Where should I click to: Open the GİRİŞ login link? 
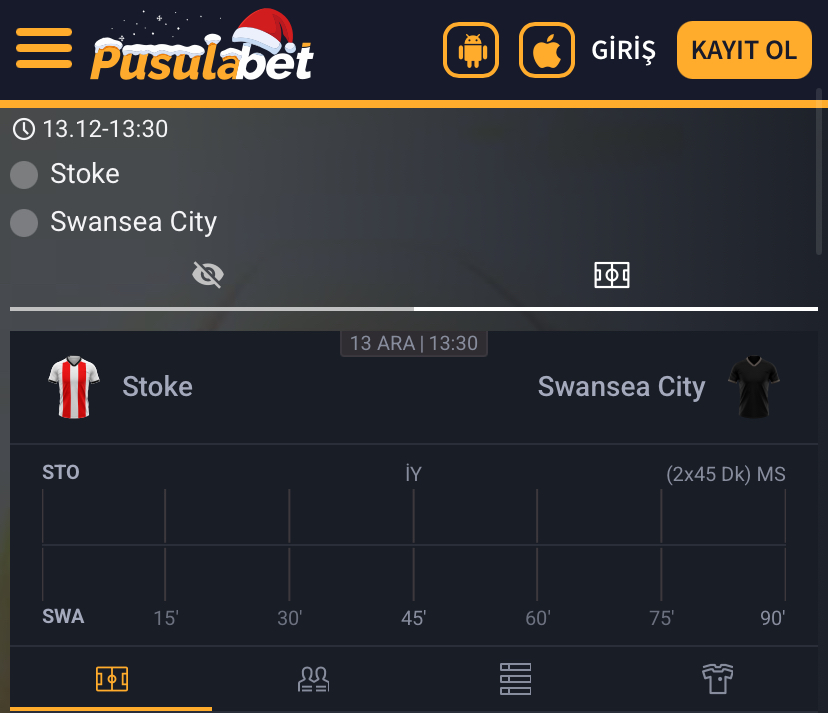(622, 50)
